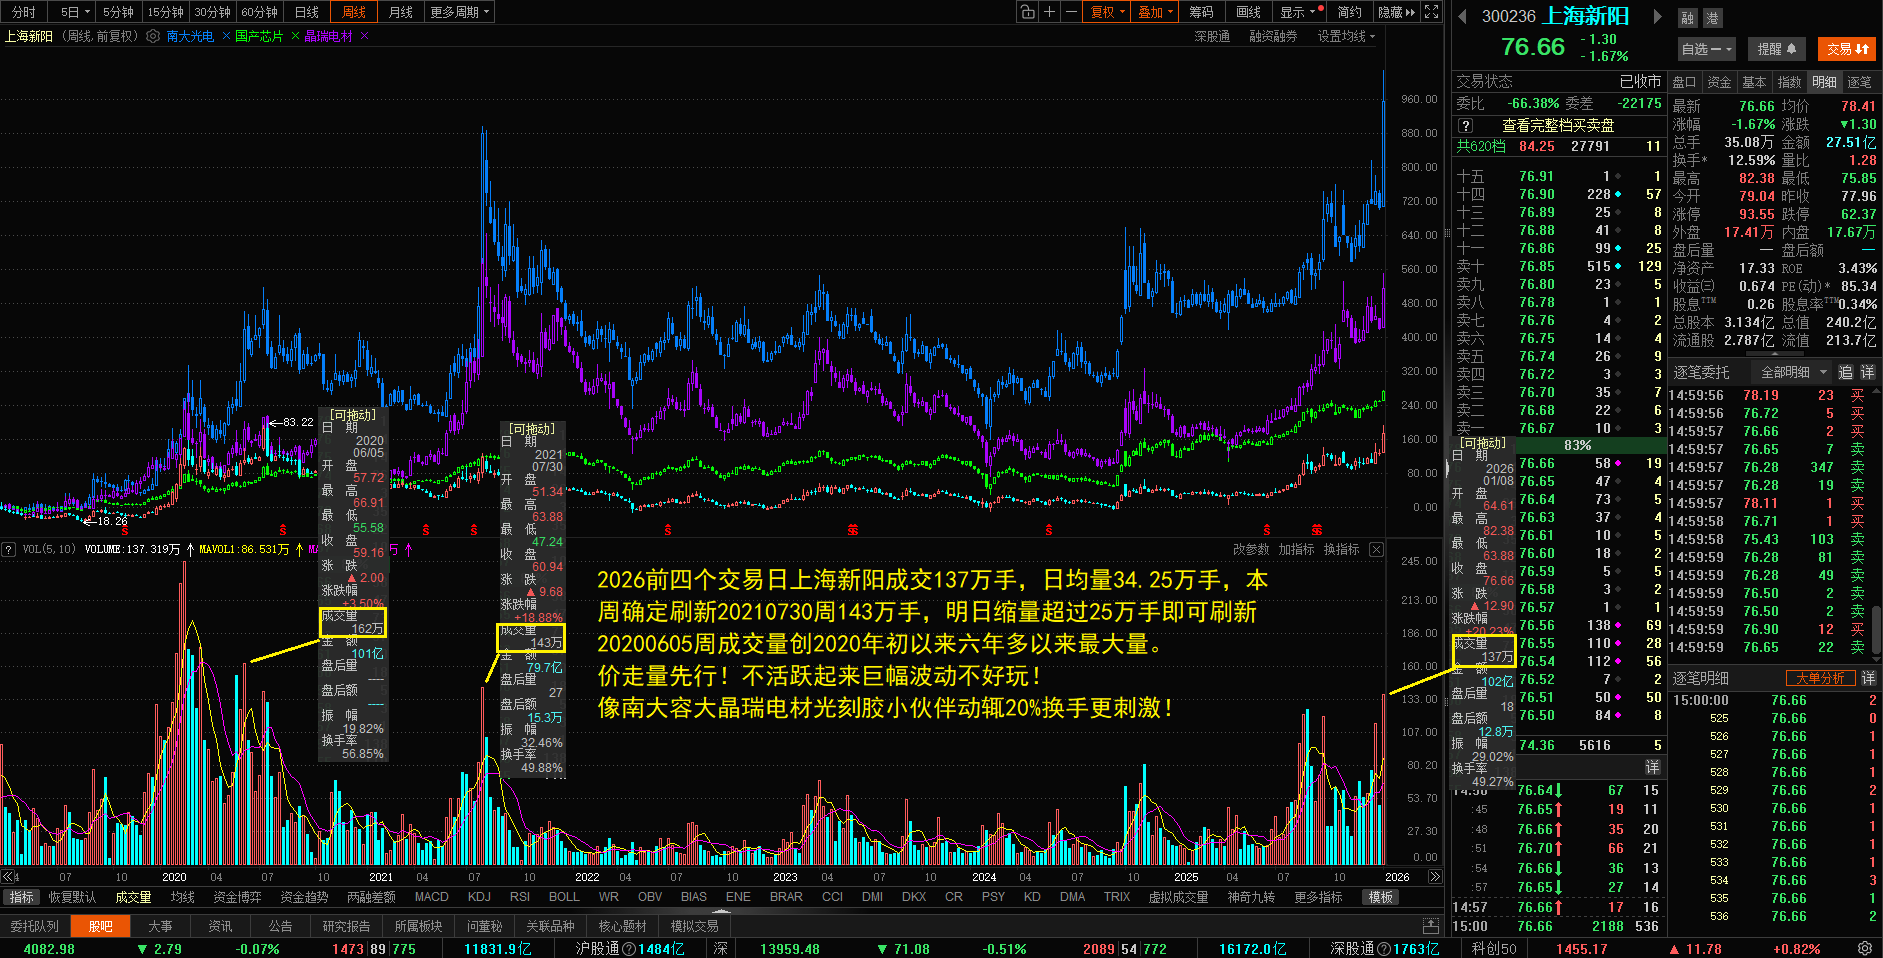Click the help question mark beside 查看完整档买卖盘
Viewport: 1883px width, 958px height.
tap(1466, 125)
